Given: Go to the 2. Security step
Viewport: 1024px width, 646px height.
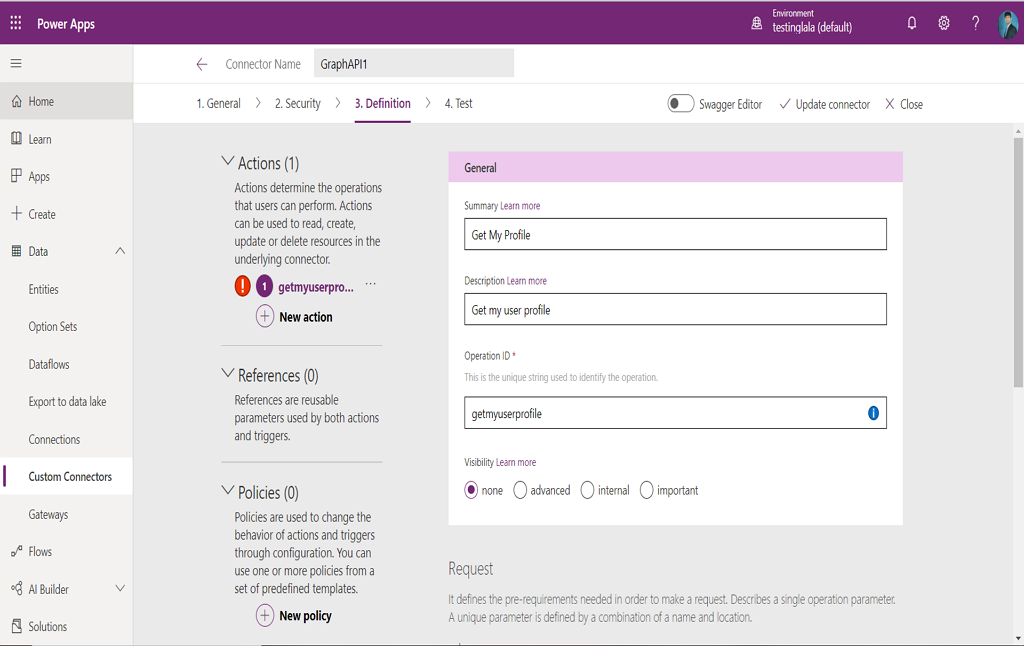Looking at the screenshot, I should click(298, 104).
